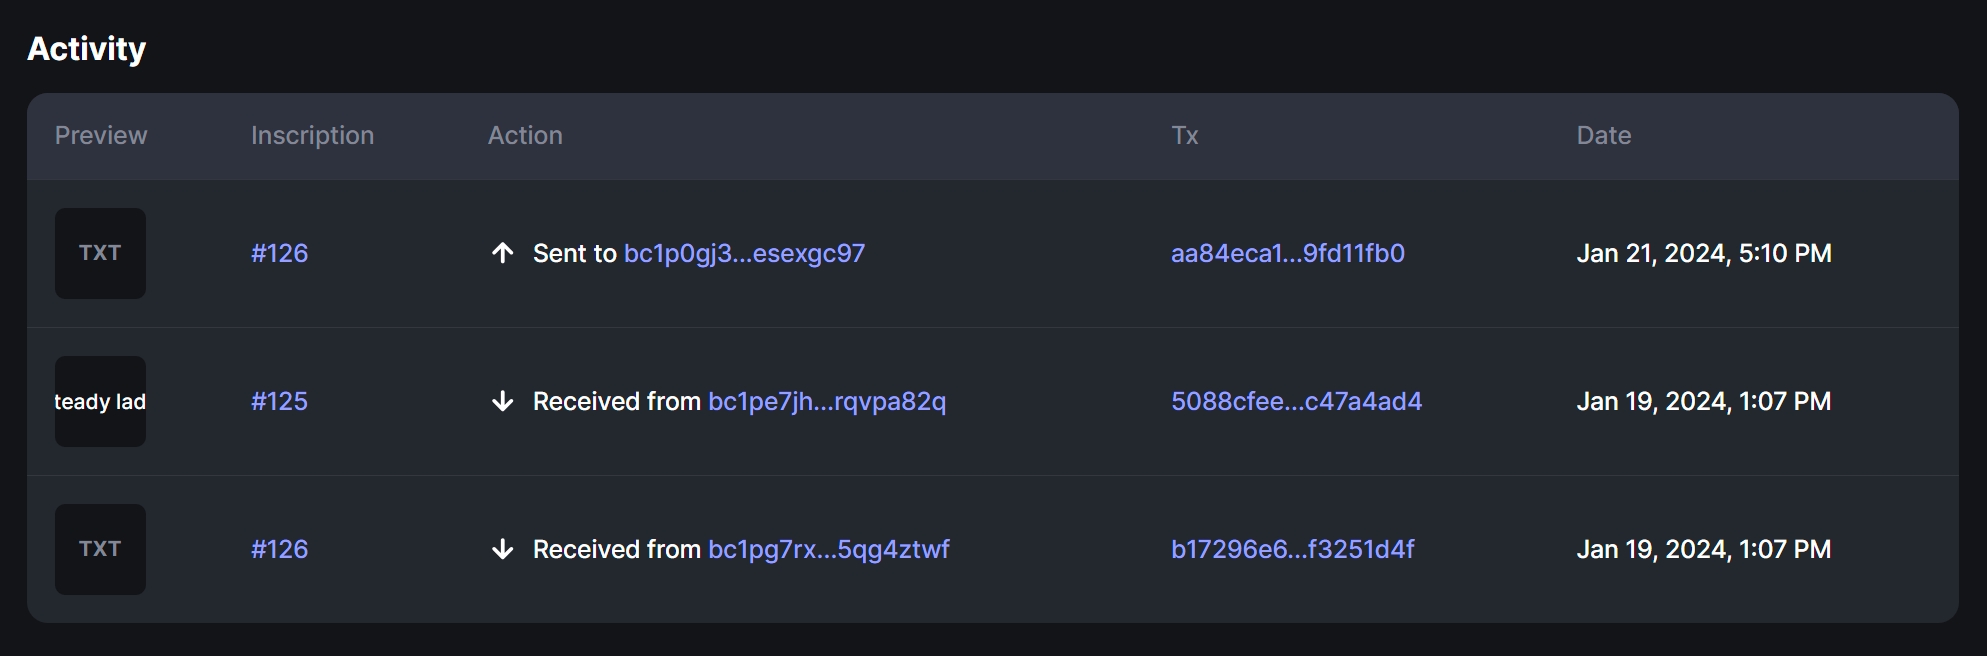The height and width of the screenshot is (656, 1987).
Task: Open inscription #126 in the bottom row
Action: 279,549
